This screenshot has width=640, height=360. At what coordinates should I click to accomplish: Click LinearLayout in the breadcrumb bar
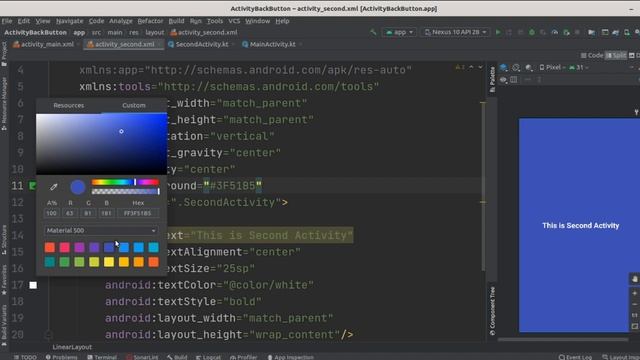point(72,347)
